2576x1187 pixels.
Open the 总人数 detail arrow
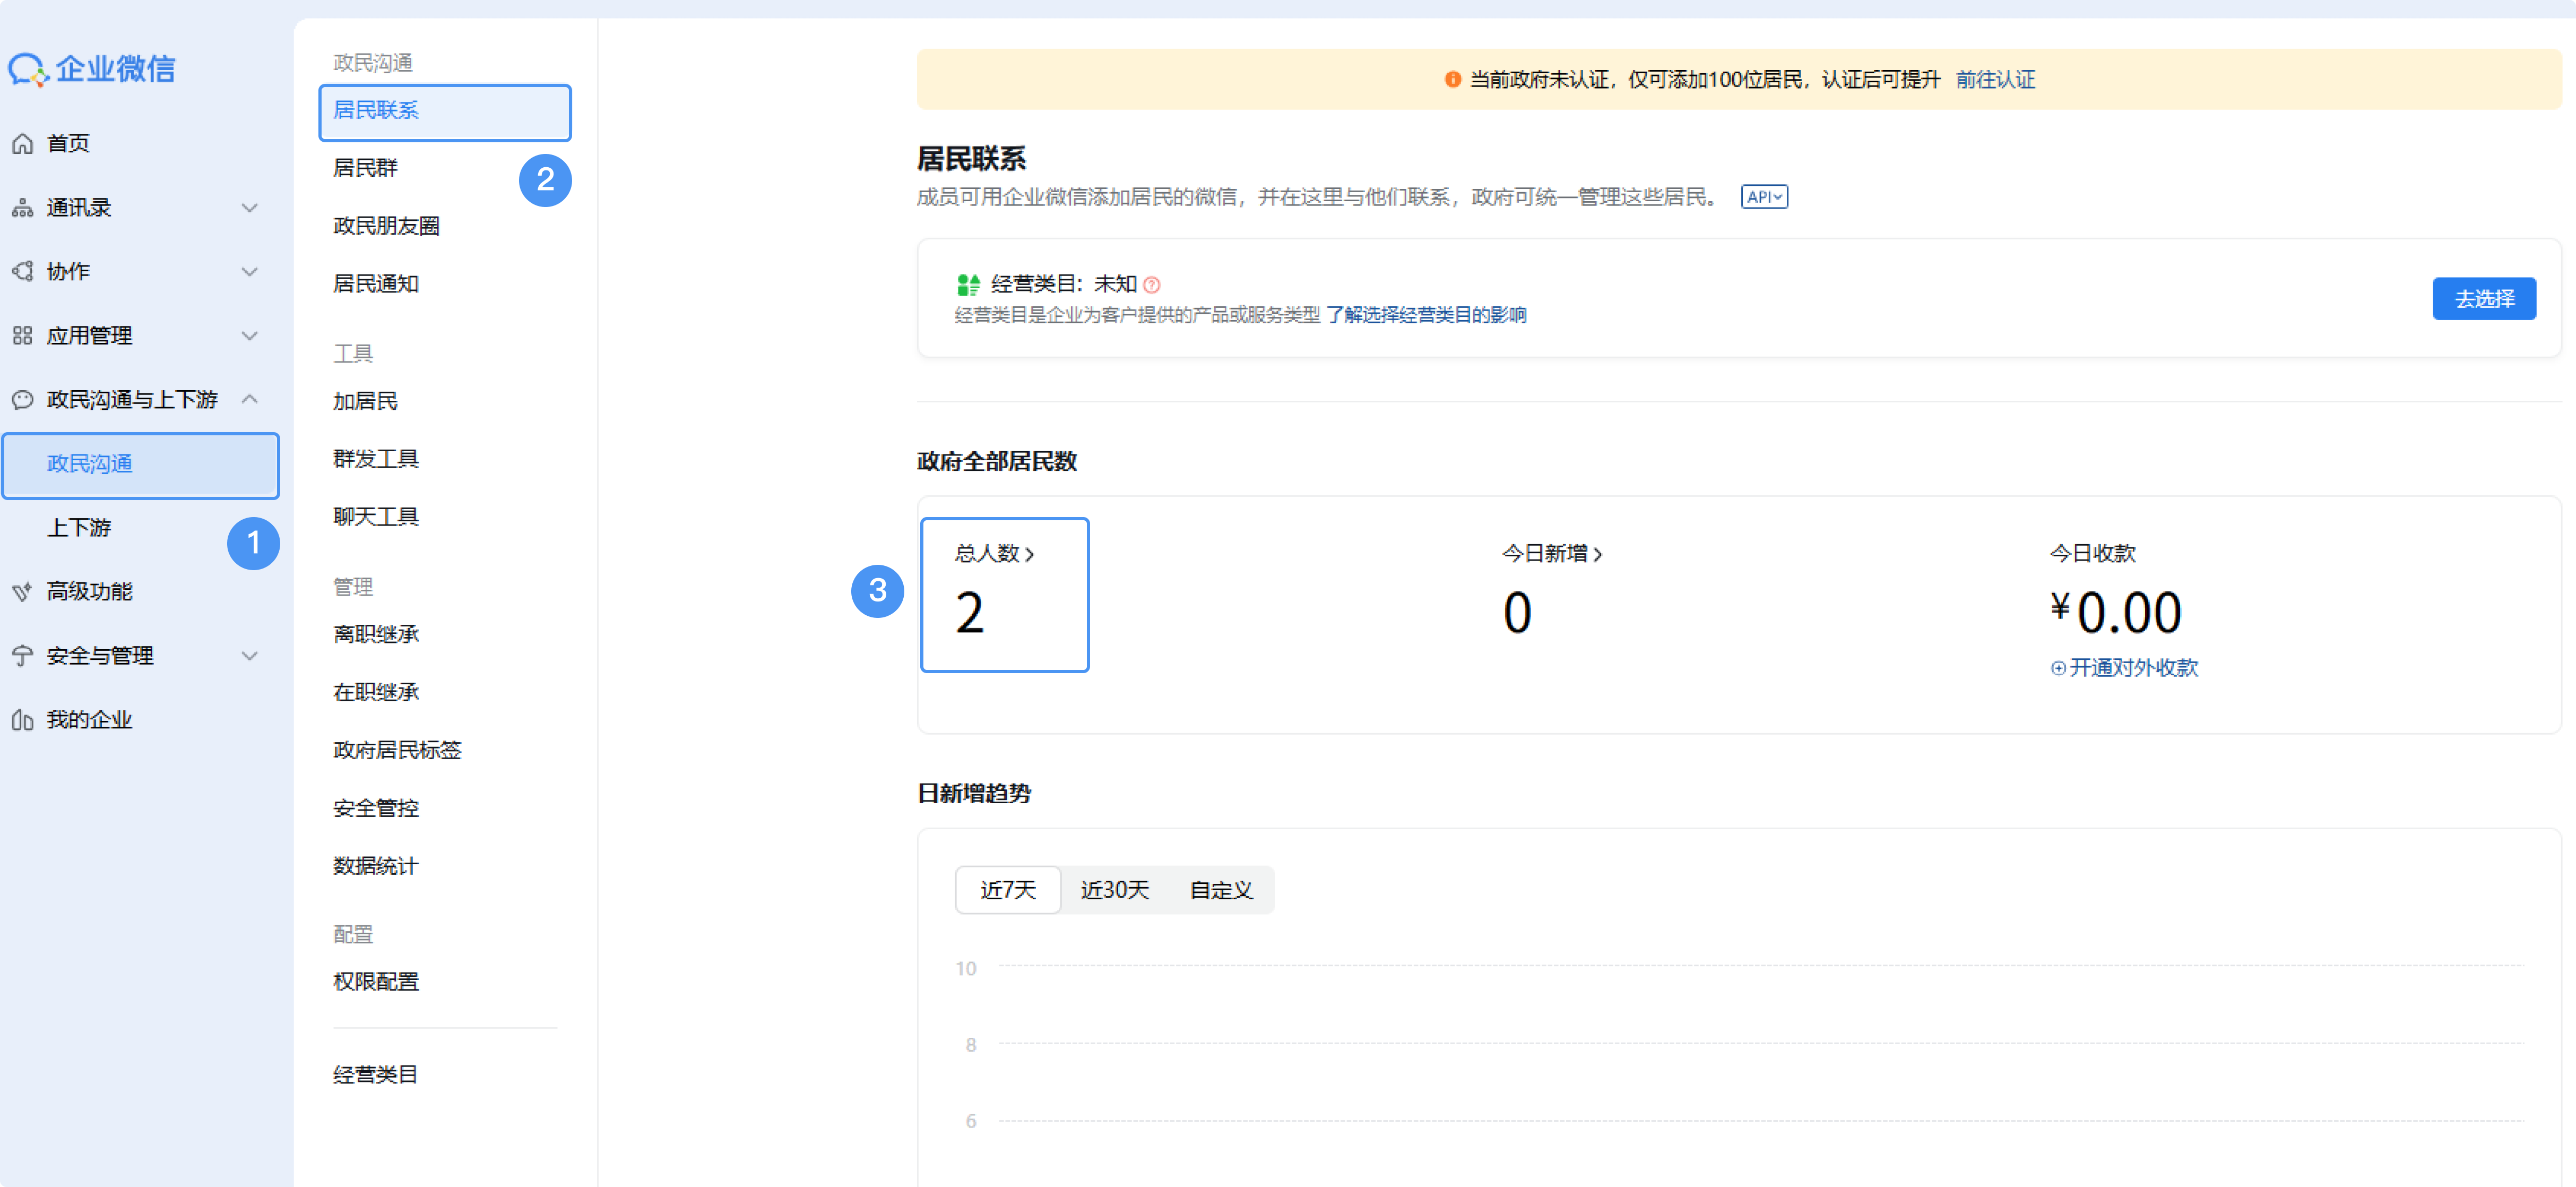(x=1029, y=554)
